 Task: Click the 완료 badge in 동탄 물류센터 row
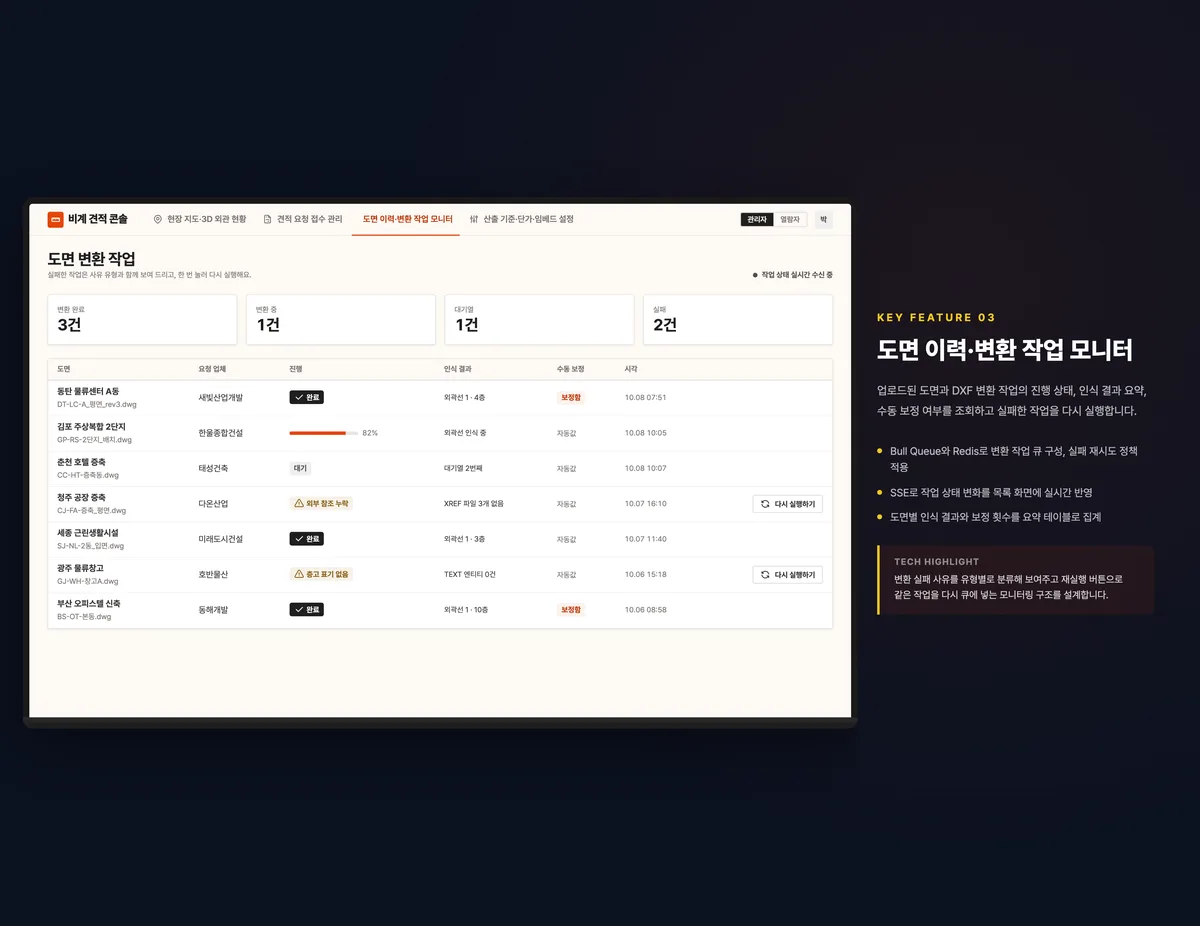pos(307,397)
